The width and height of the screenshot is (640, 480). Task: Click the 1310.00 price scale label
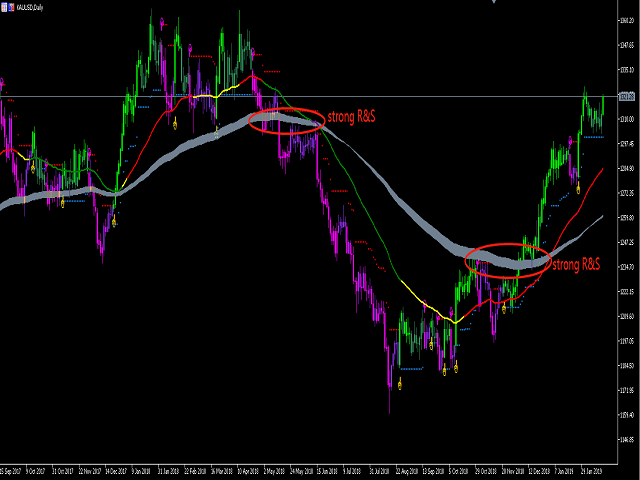tap(627, 119)
